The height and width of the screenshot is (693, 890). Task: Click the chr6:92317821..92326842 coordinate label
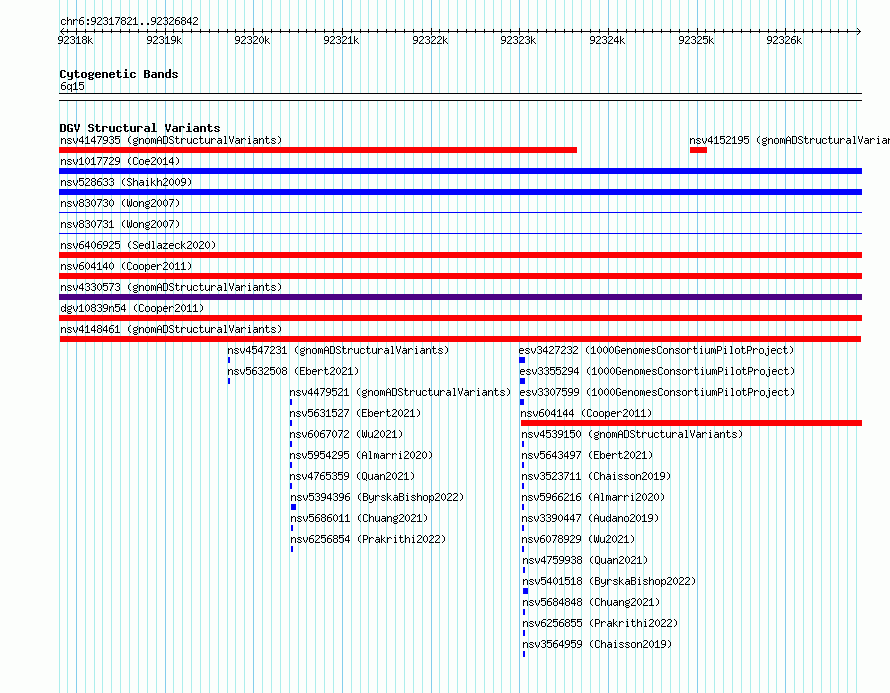coord(129,21)
